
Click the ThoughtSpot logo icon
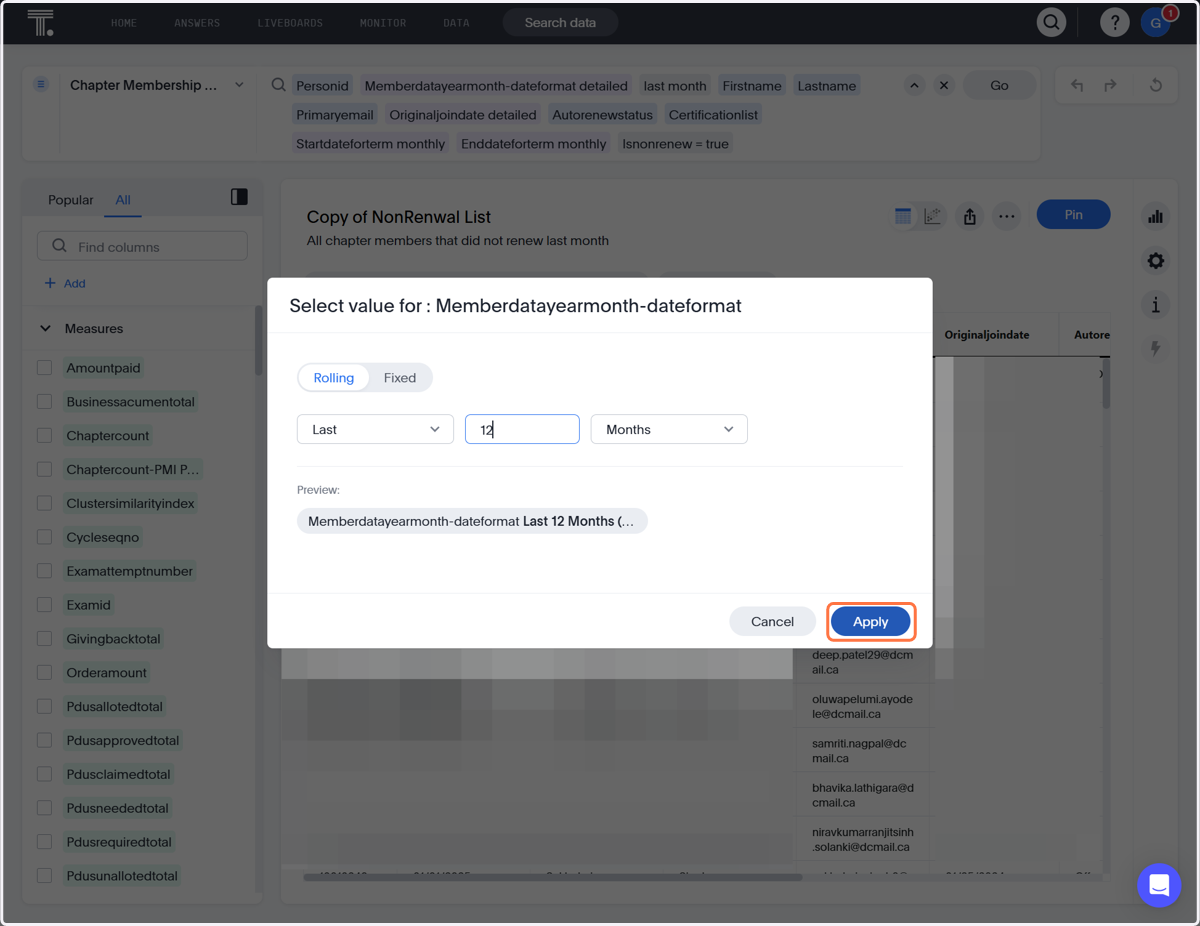click(40, 22)
